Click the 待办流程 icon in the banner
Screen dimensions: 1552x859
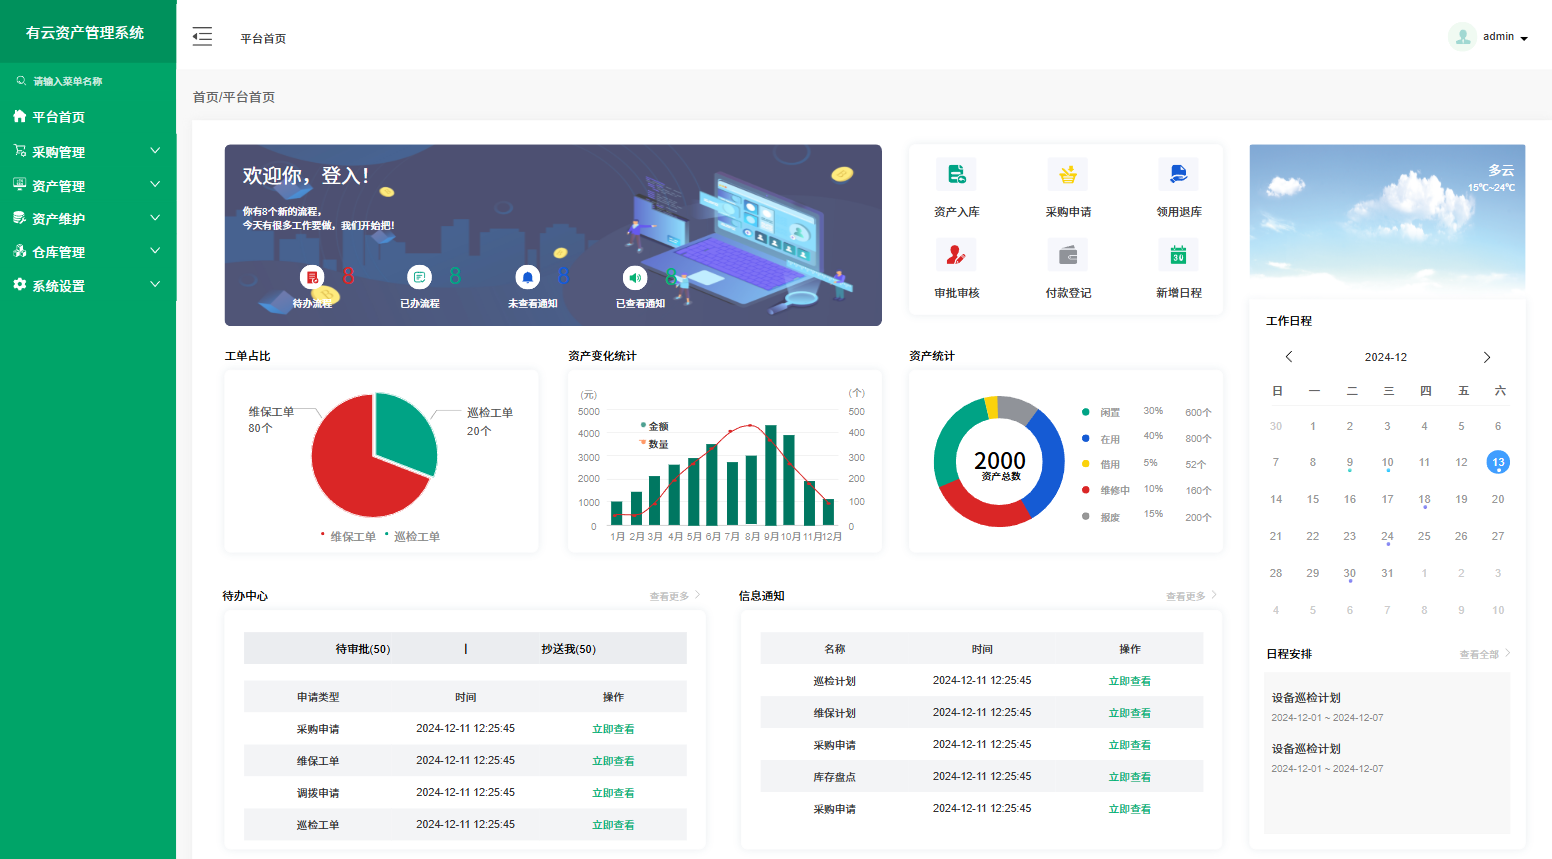tap(312, 277)
